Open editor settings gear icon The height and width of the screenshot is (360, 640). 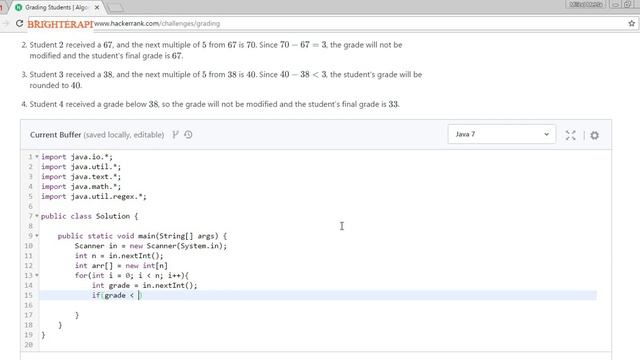point(594,135)
